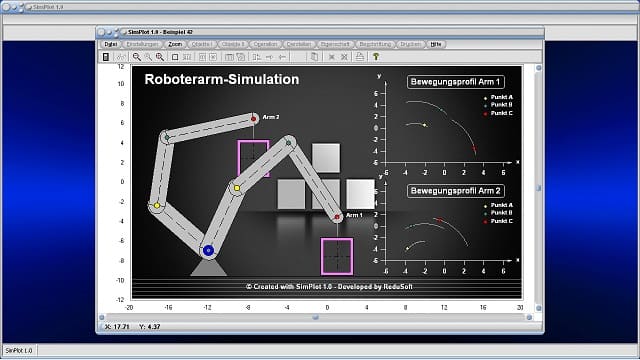Open the Hilfe menu

click(436, 44)
